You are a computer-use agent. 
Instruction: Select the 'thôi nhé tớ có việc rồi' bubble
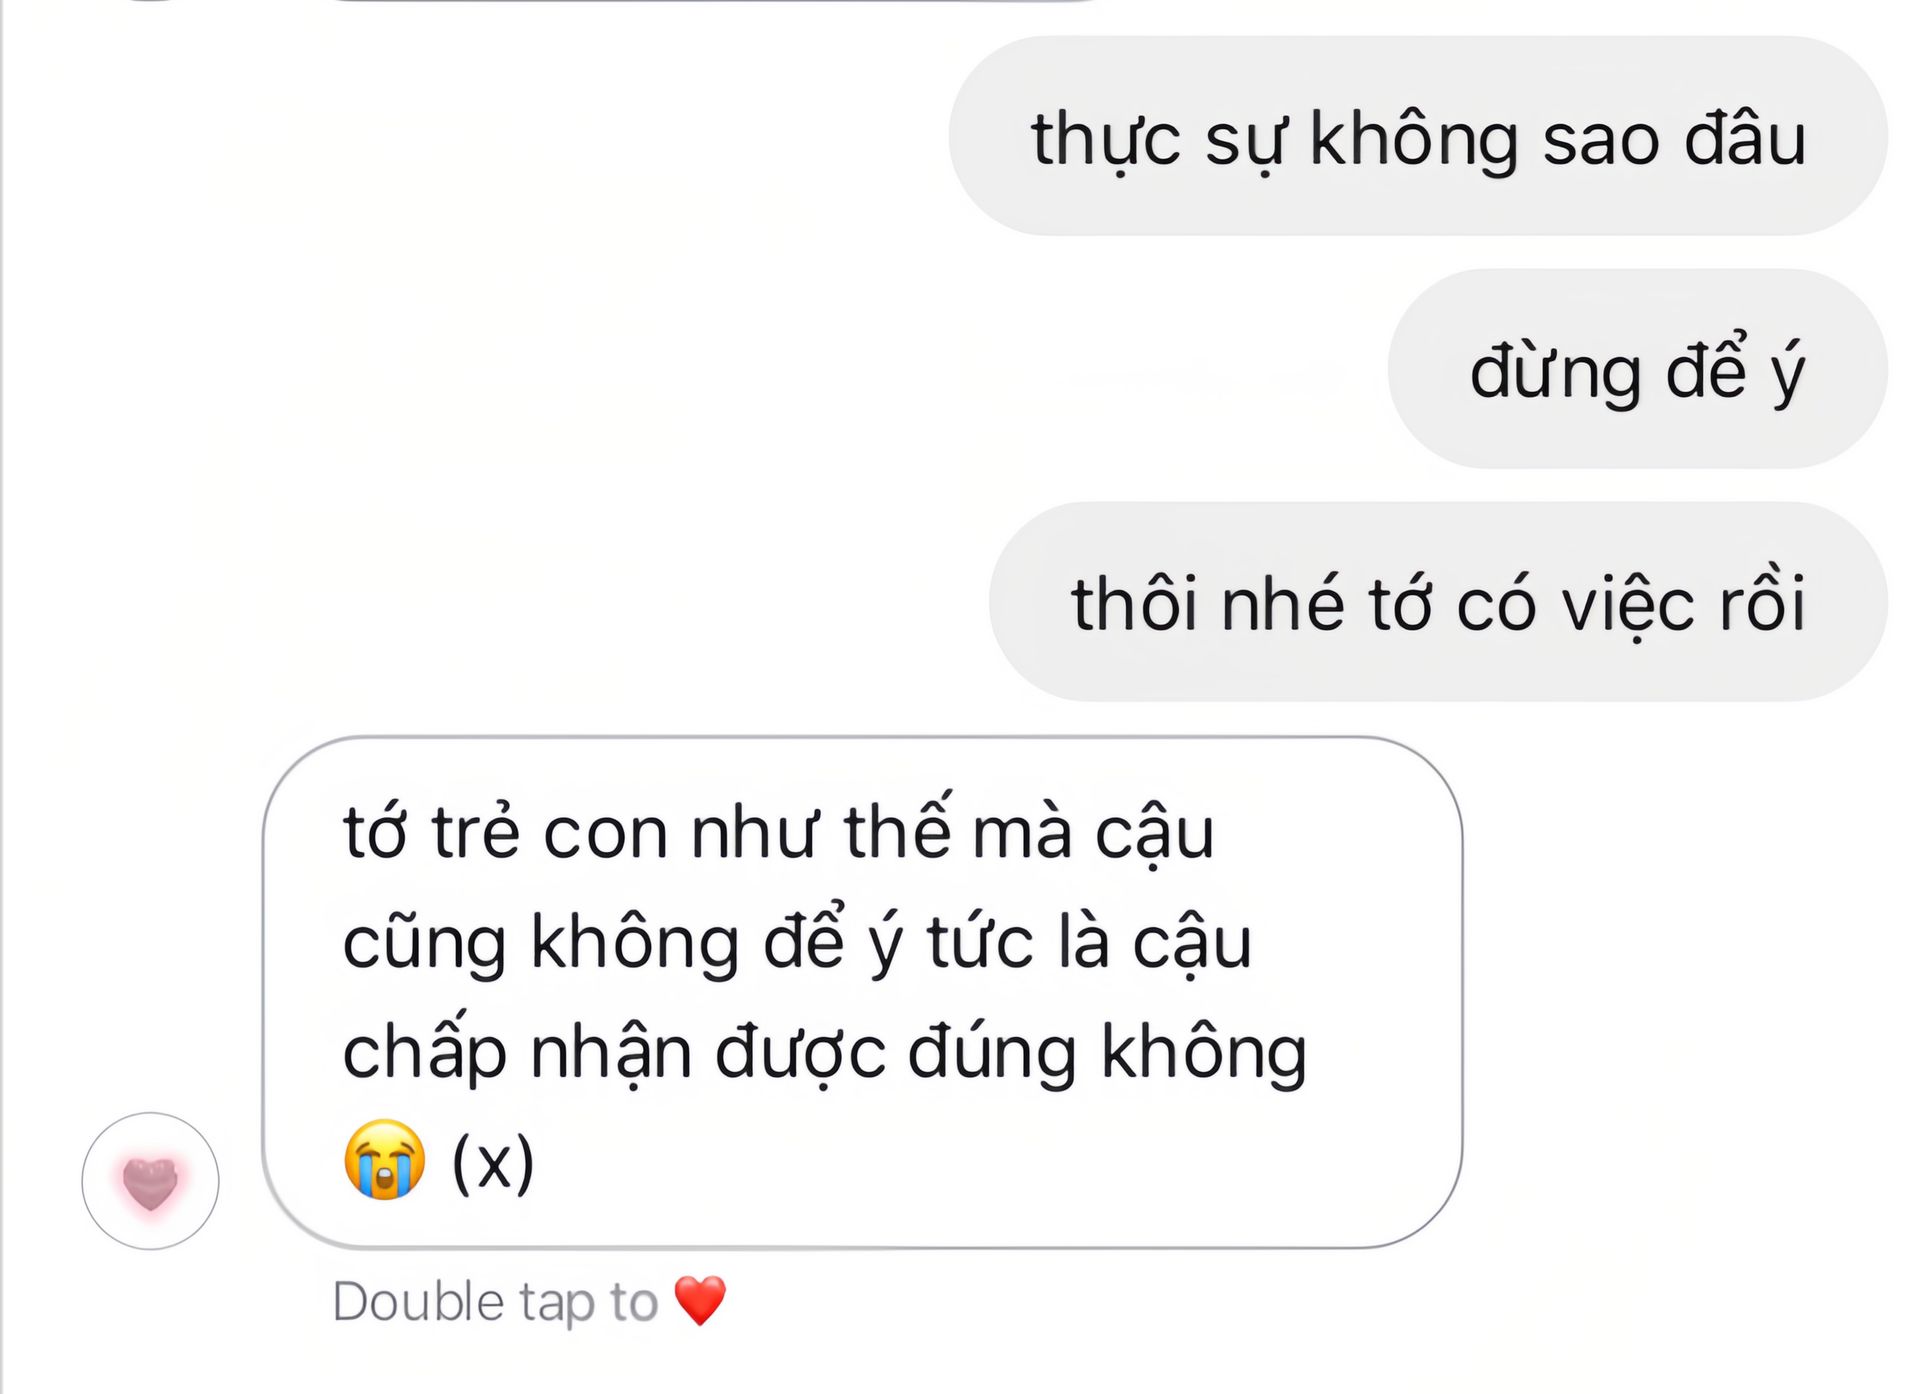point(1438,602)
